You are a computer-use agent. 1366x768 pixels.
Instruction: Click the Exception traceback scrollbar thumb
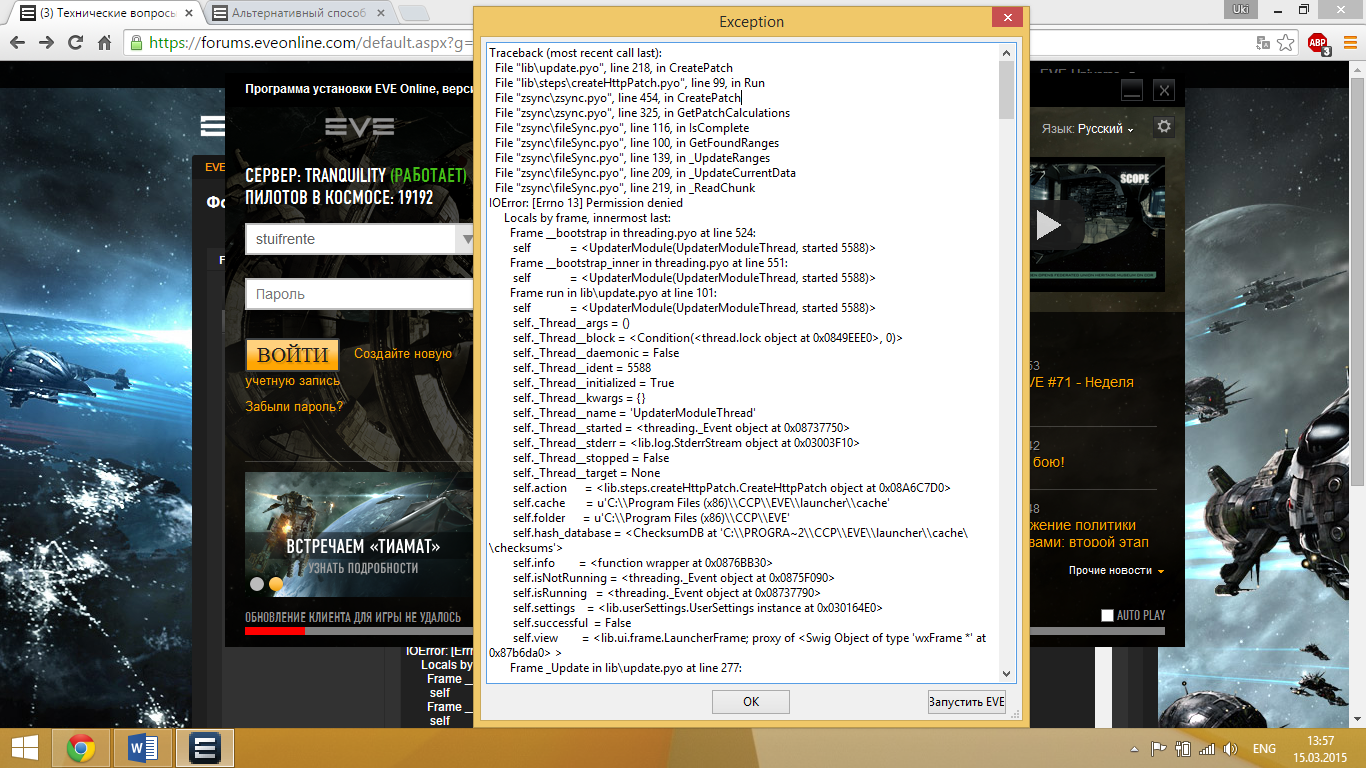pyautogui.click(x=1007, y=90)
